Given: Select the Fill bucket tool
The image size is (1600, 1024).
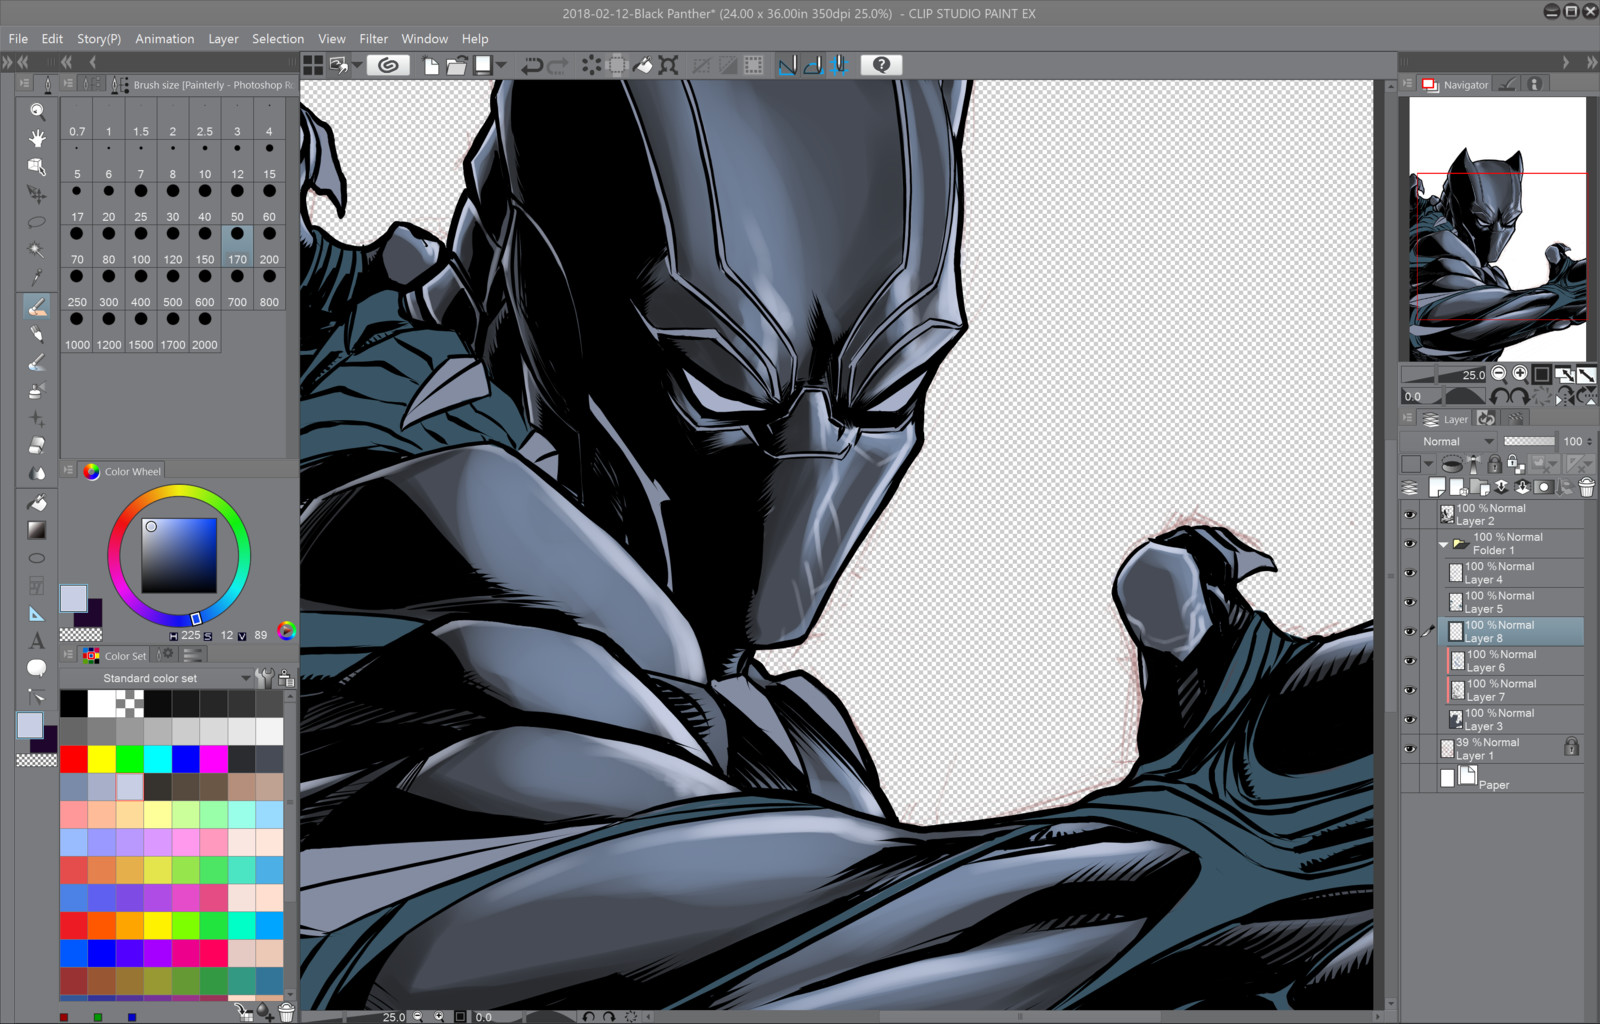Looking at the screenshot, I should click(37, 502).
